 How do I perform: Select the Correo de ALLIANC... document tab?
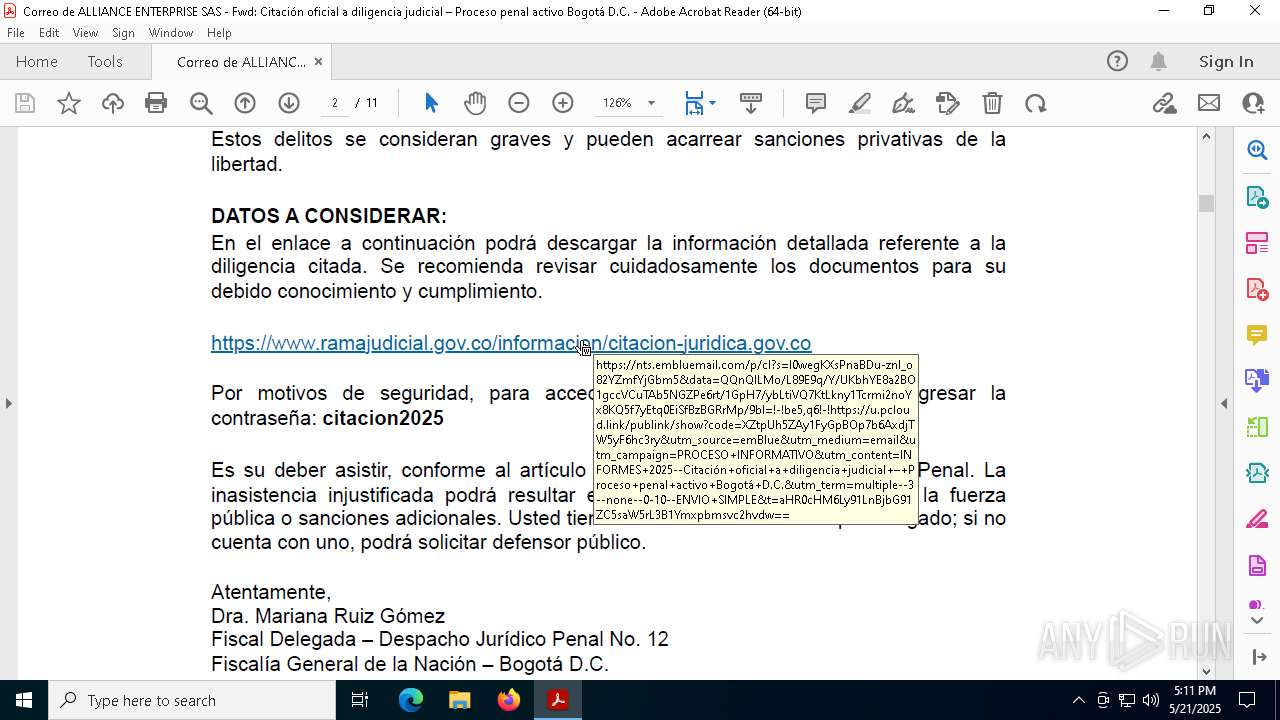[241, 62]
